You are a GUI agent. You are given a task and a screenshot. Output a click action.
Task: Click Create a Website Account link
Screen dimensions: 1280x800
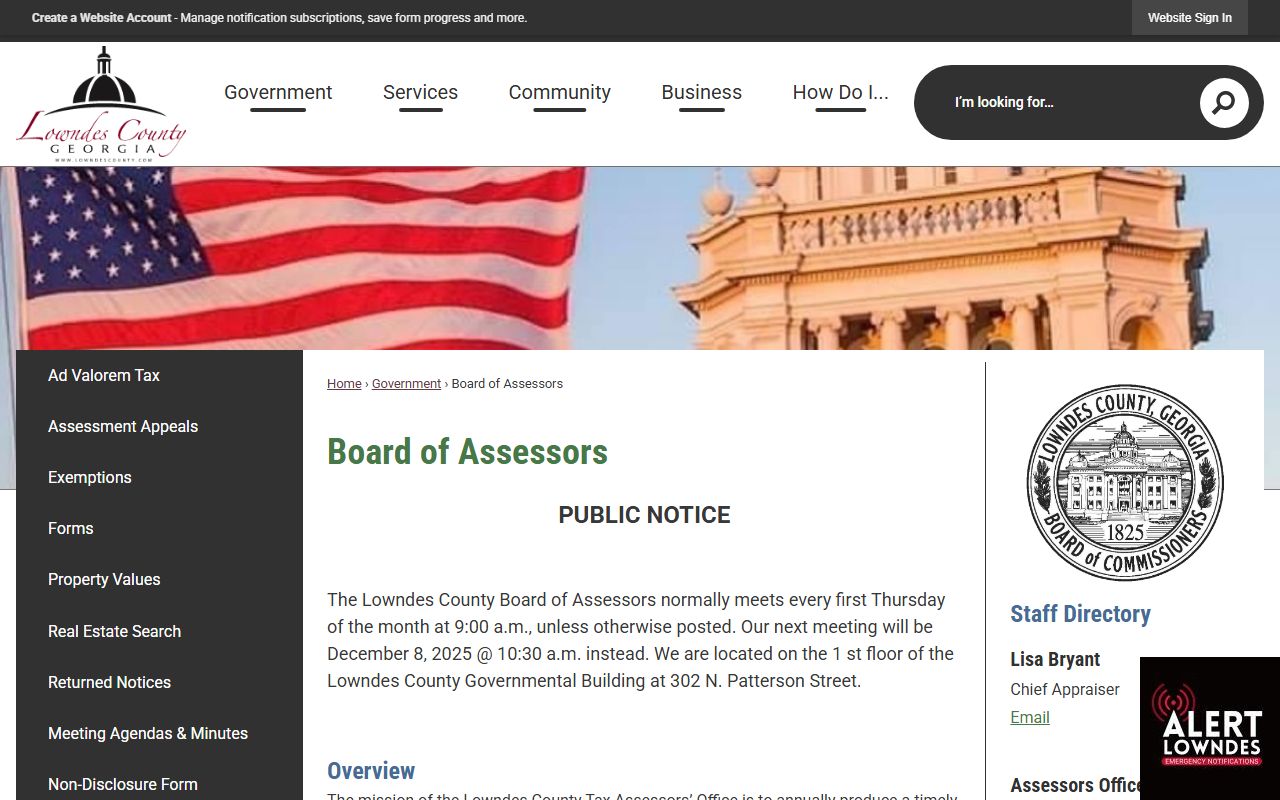pyautogui.click(x=101, y=18)
